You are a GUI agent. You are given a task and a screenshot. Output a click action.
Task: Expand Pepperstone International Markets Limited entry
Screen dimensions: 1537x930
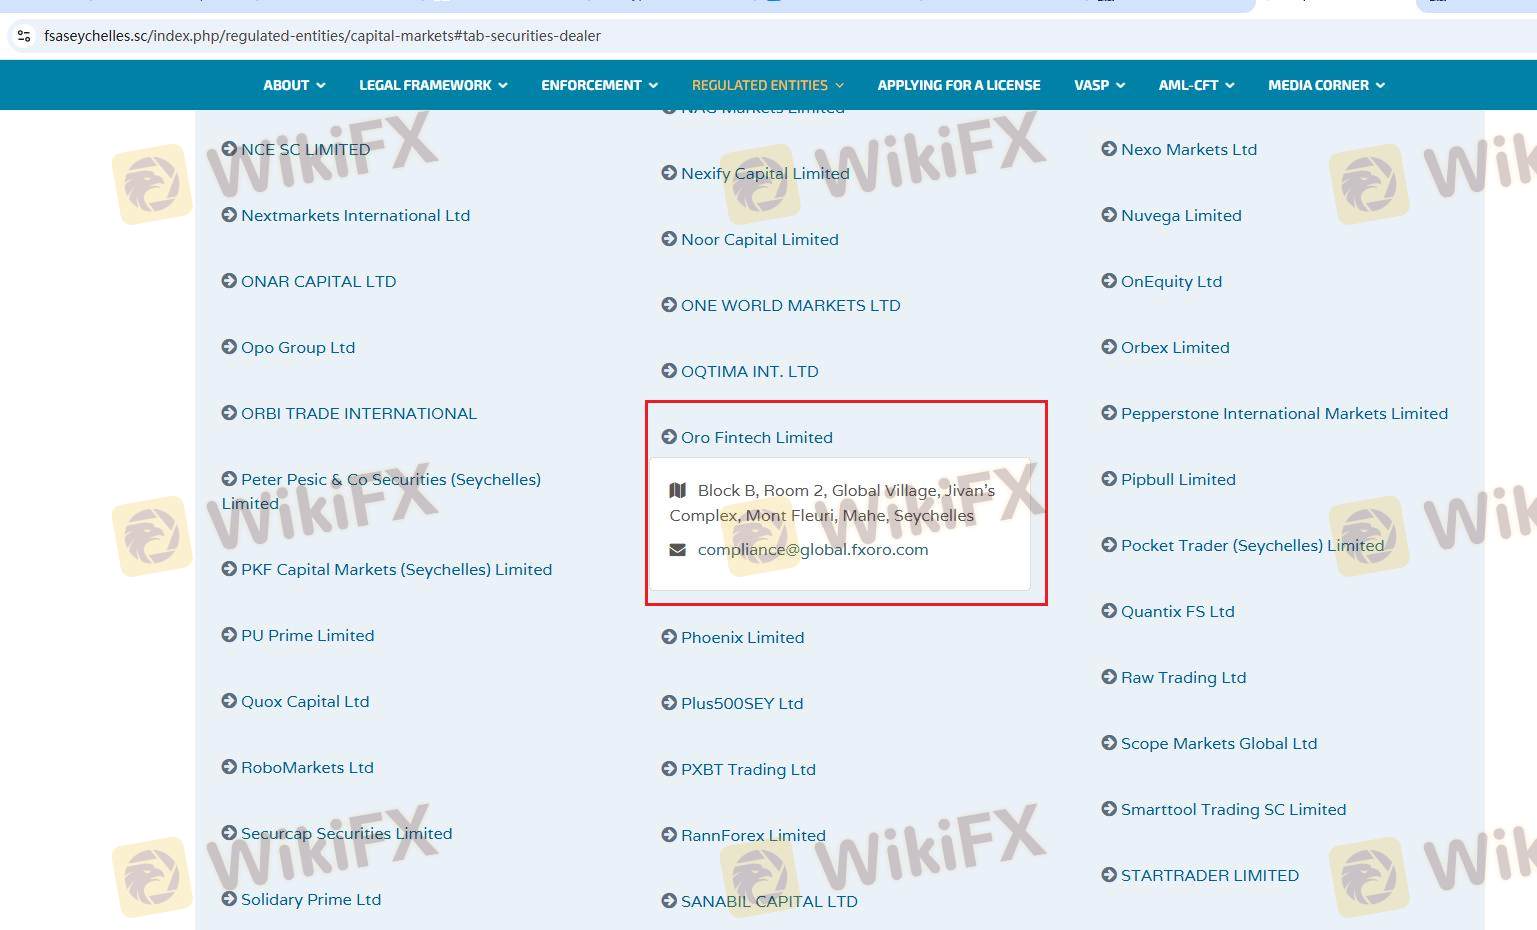1283,413
